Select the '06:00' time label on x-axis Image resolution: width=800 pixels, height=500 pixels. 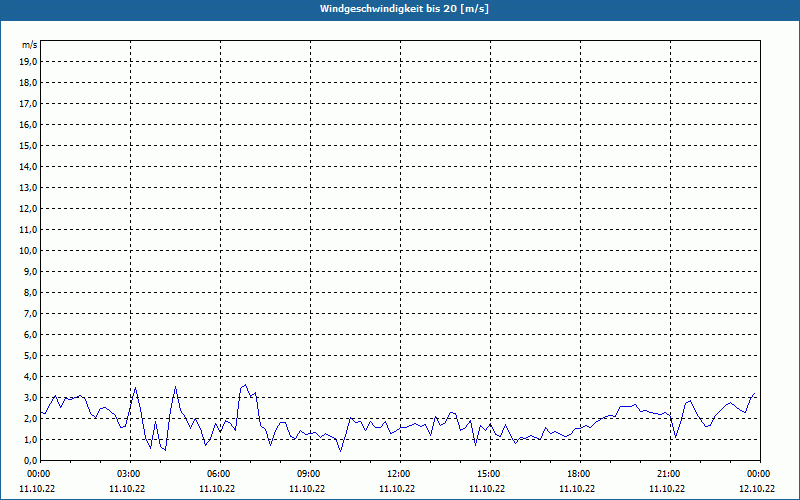point(220,474)
